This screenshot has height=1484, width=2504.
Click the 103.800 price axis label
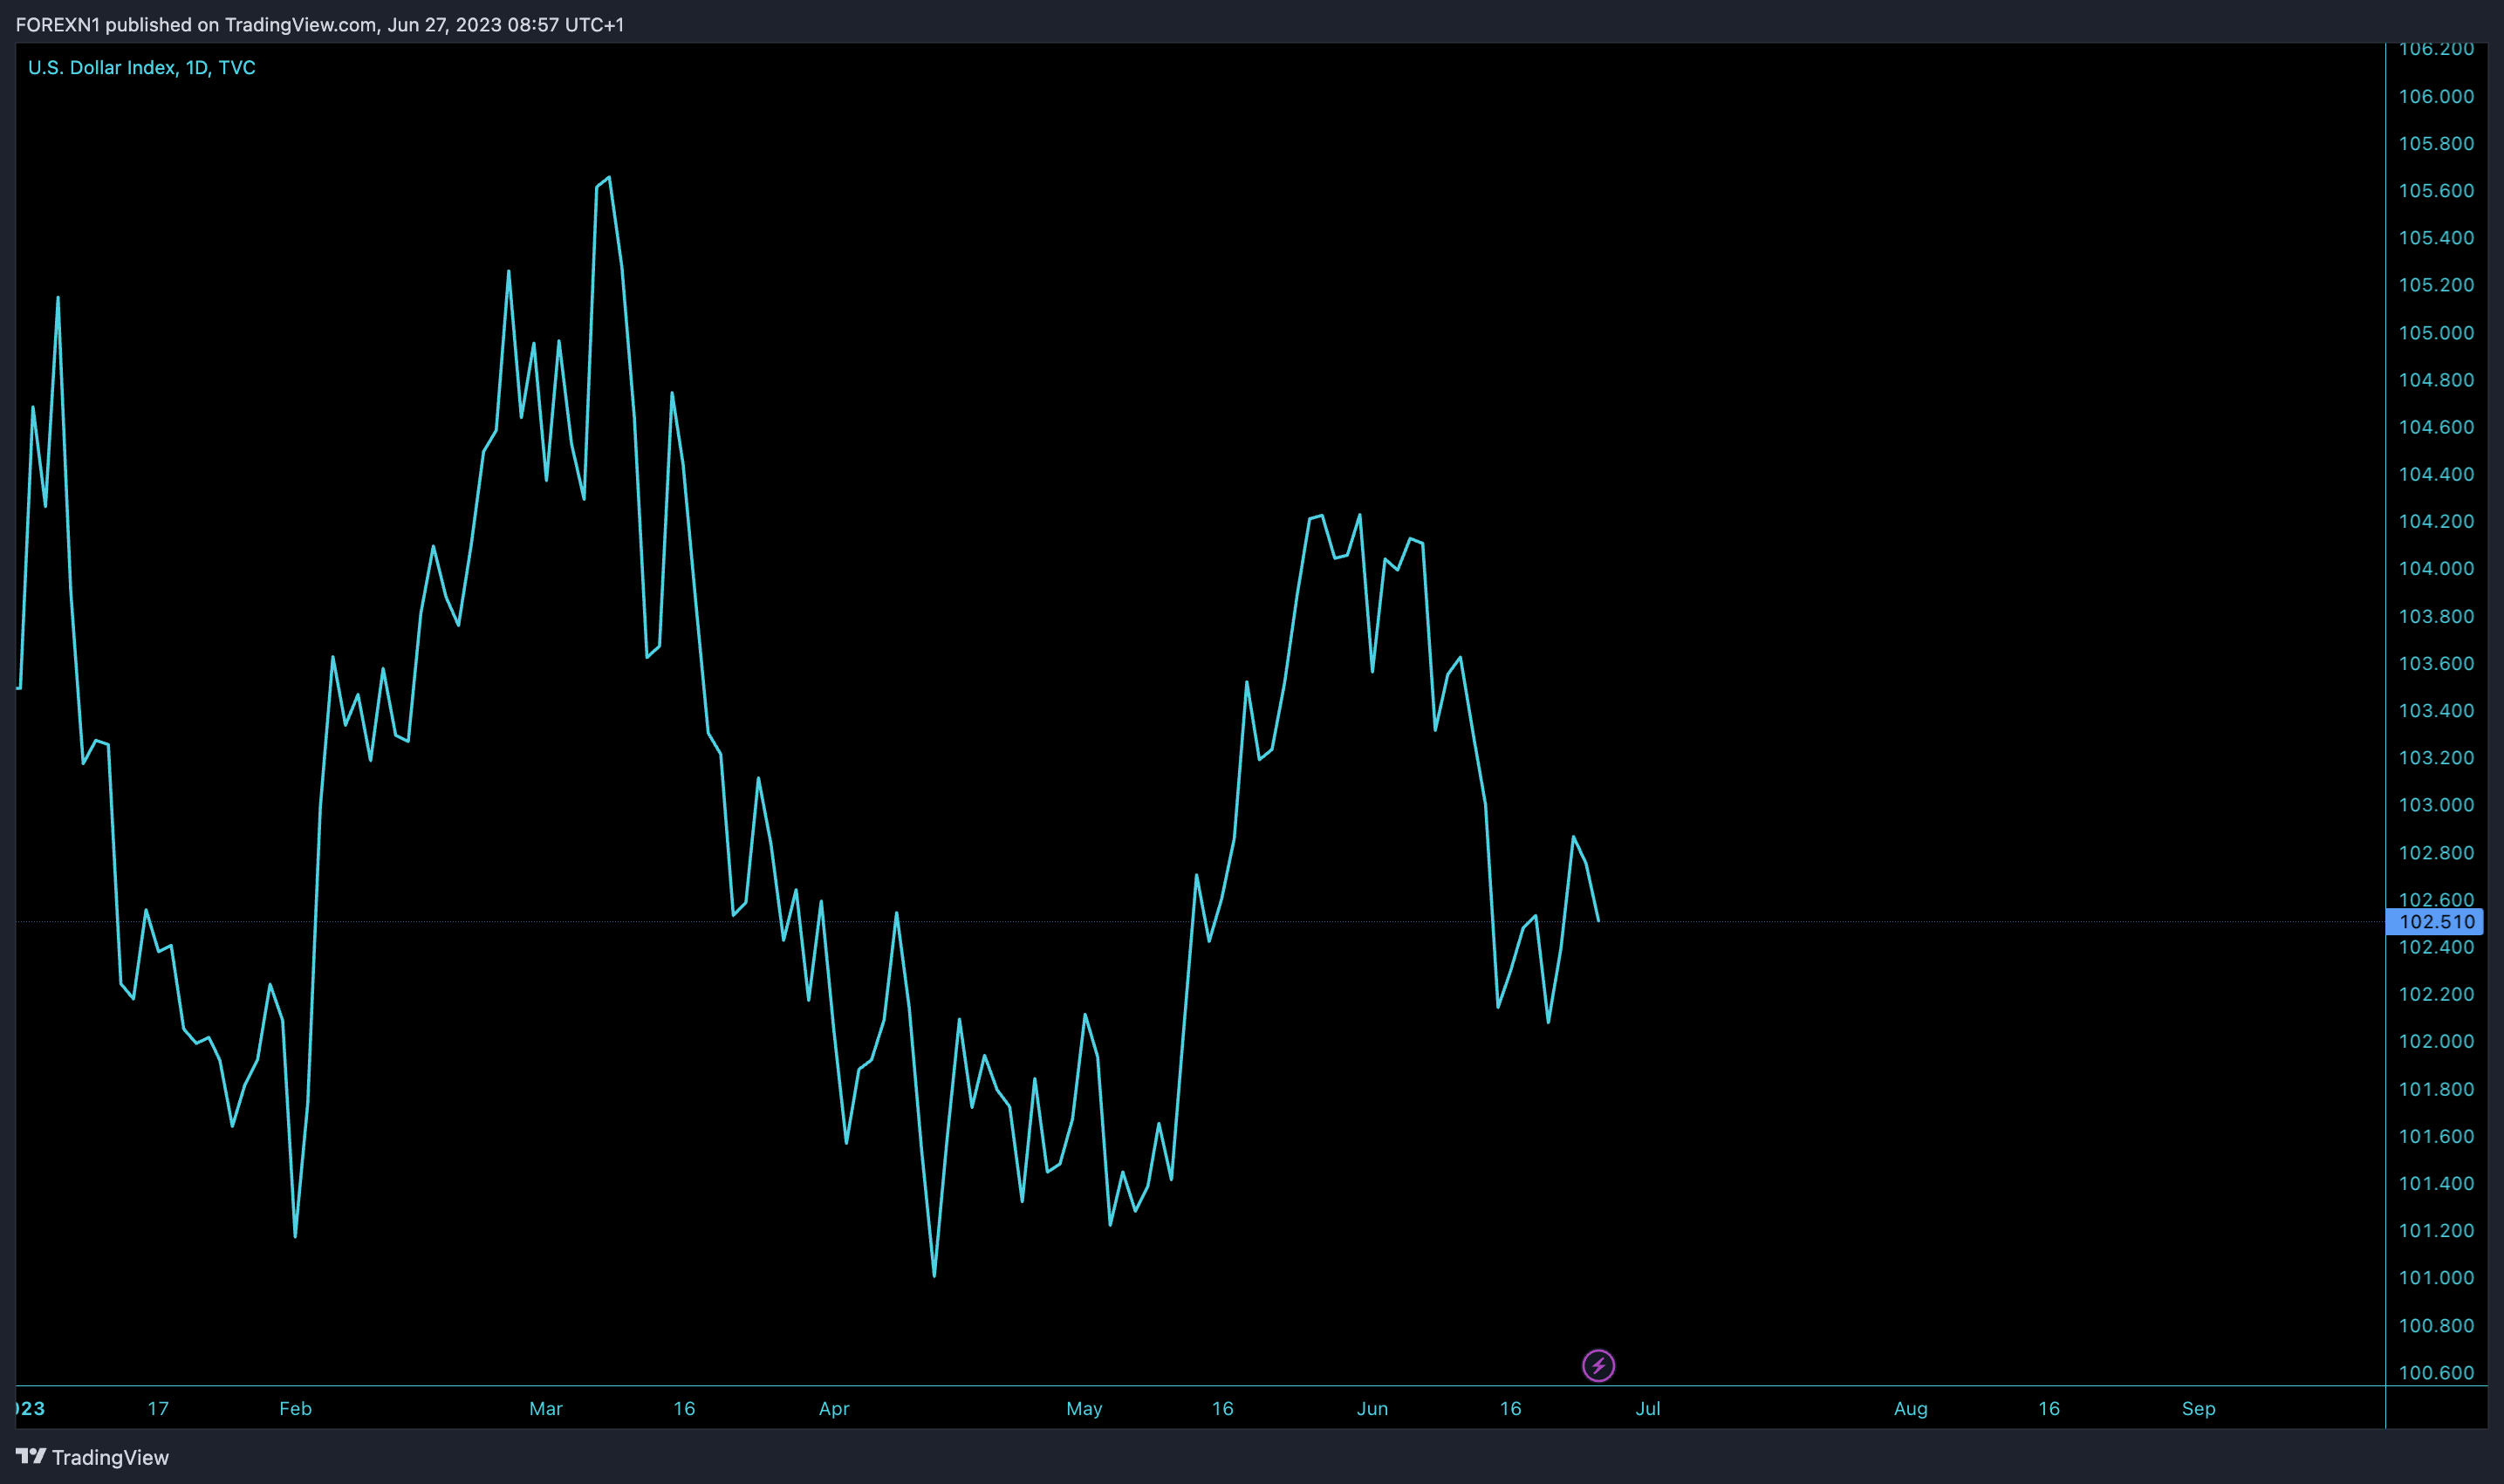pos(2436,616)
